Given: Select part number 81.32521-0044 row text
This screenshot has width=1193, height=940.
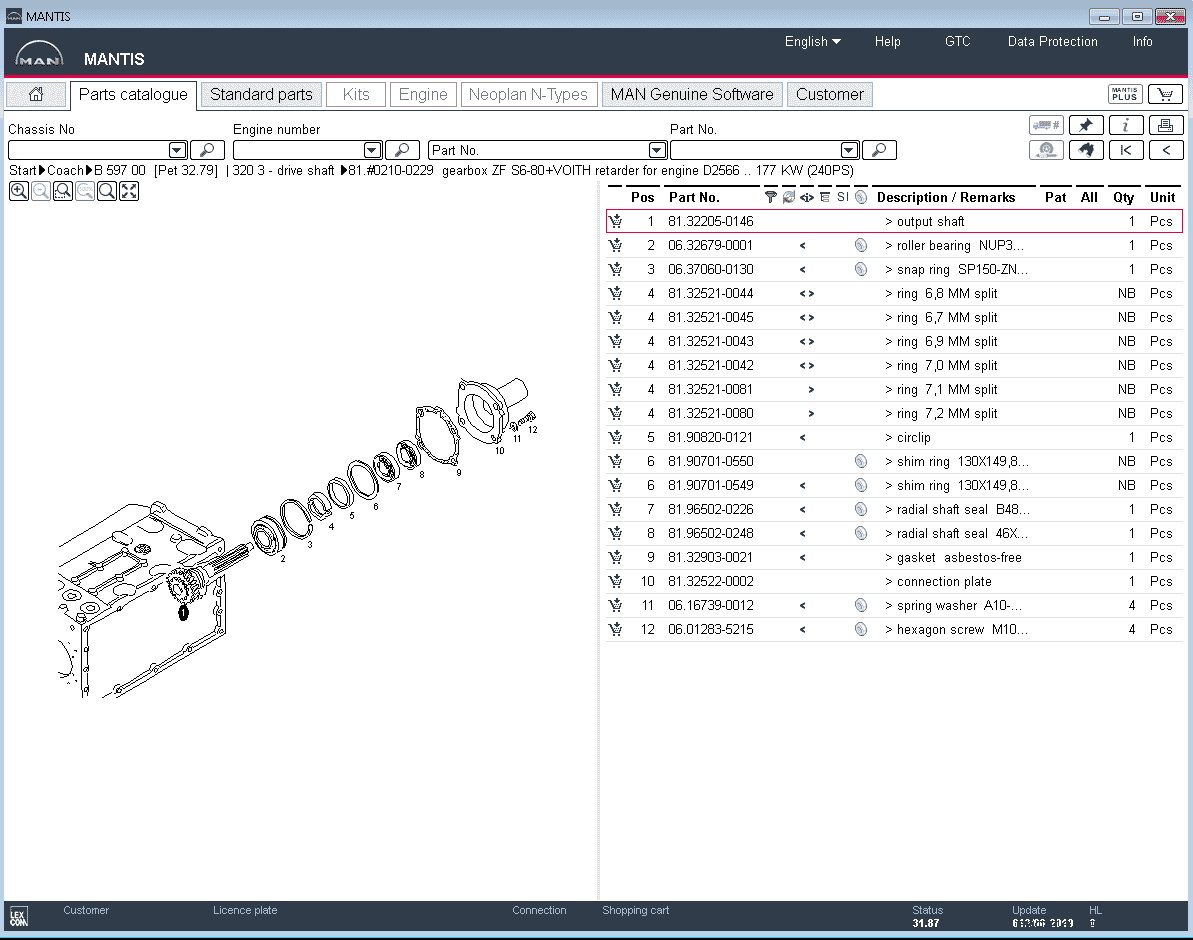Looking at the screenshot, I should [x=711, y=294].
